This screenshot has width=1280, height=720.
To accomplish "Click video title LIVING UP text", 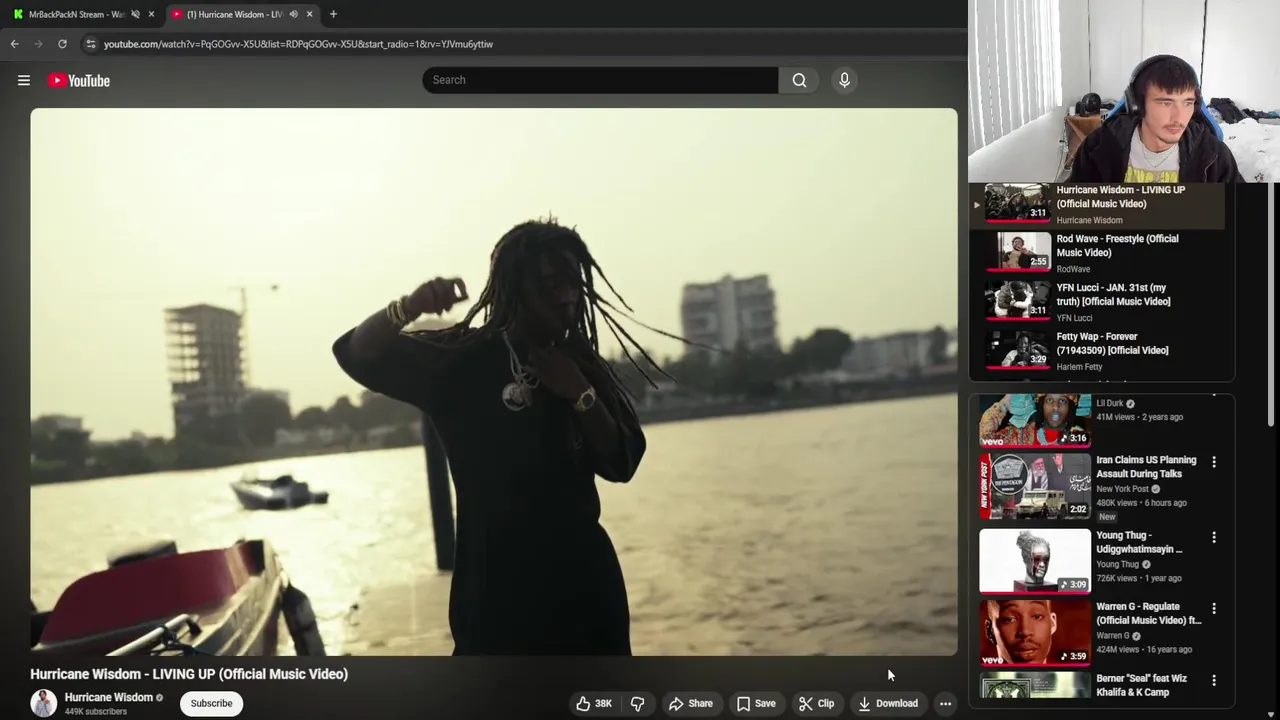I will (189, 674).
